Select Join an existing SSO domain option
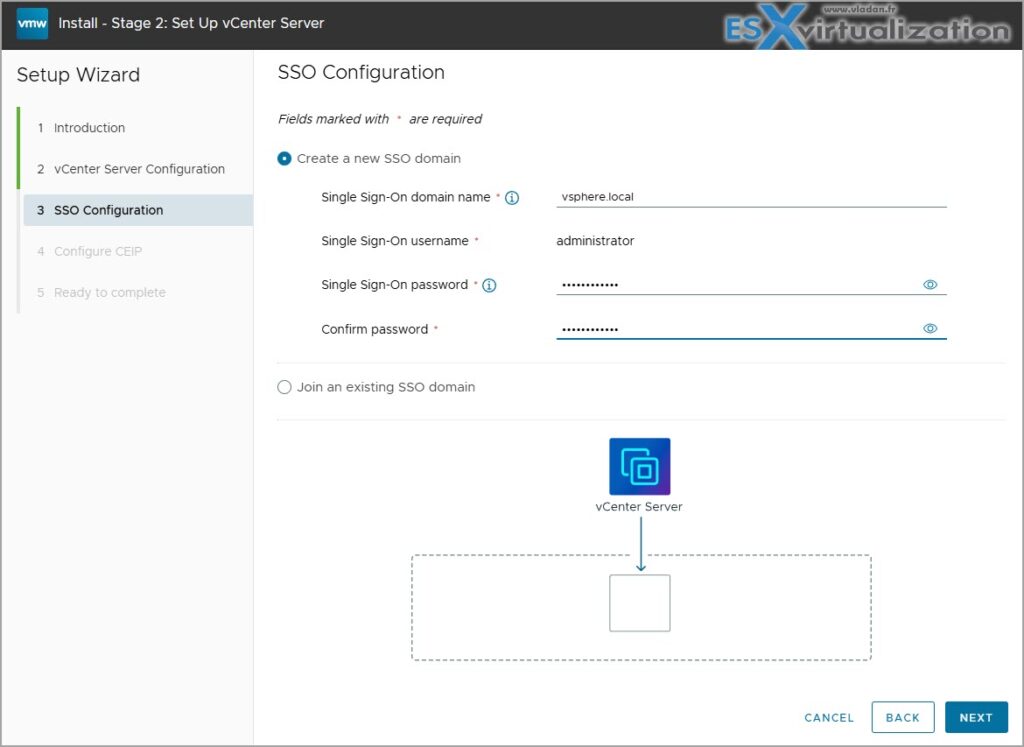This screenshot has width=1024, height=747. coord(283,387)
